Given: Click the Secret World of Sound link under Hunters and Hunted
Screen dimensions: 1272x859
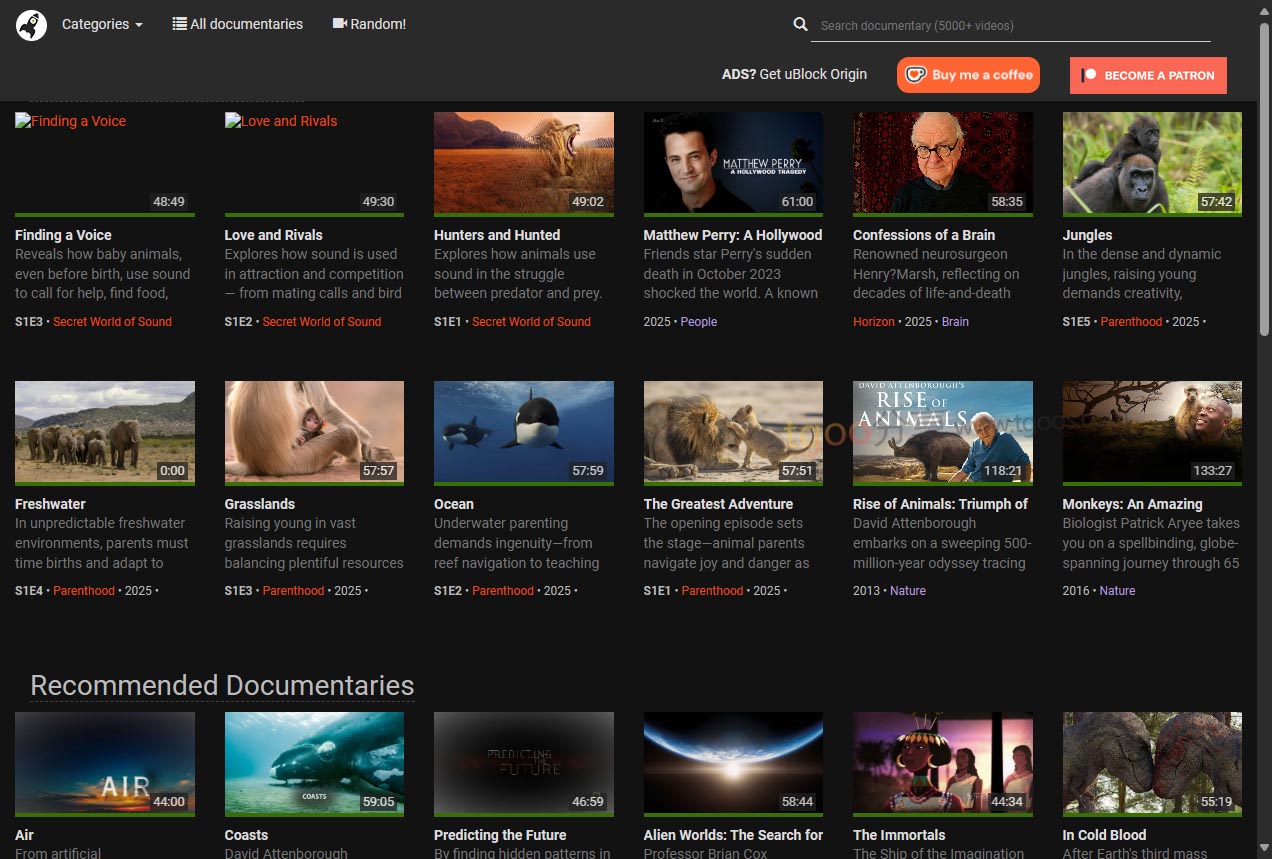Looking at the screenshot, I should point(531,322).
